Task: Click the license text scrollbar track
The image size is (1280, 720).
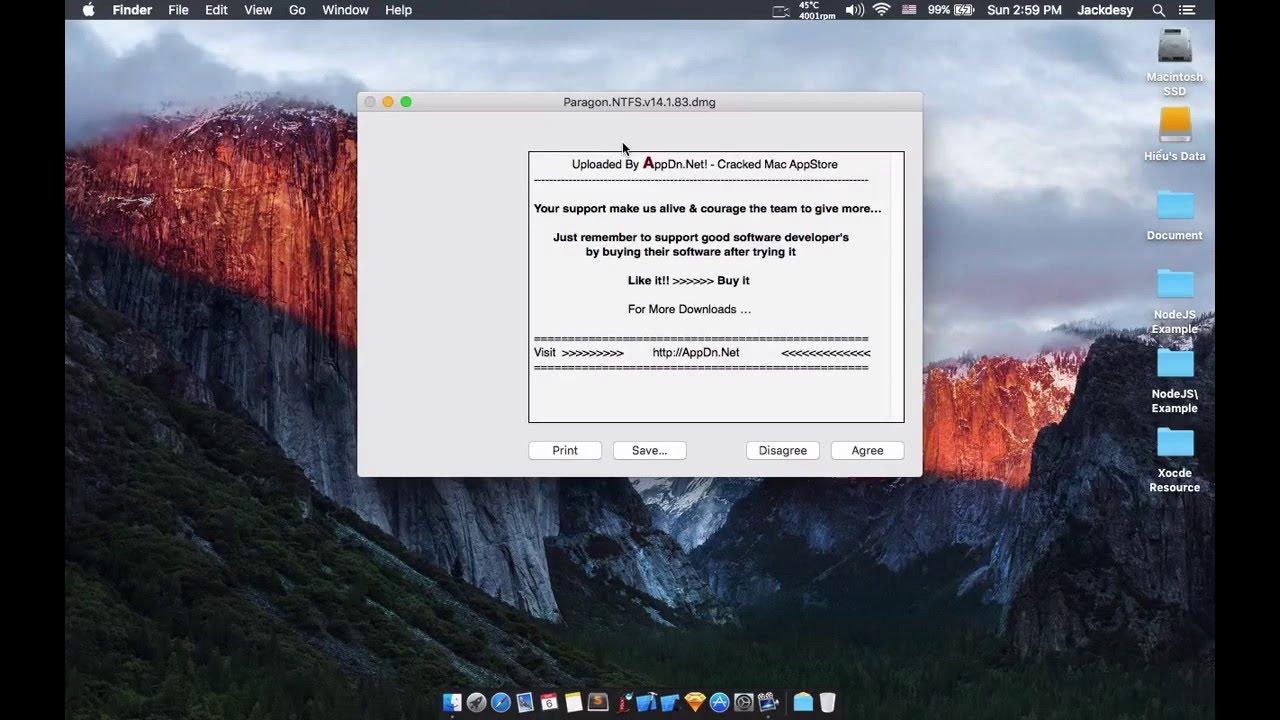Action: click(x=896, y=287)
